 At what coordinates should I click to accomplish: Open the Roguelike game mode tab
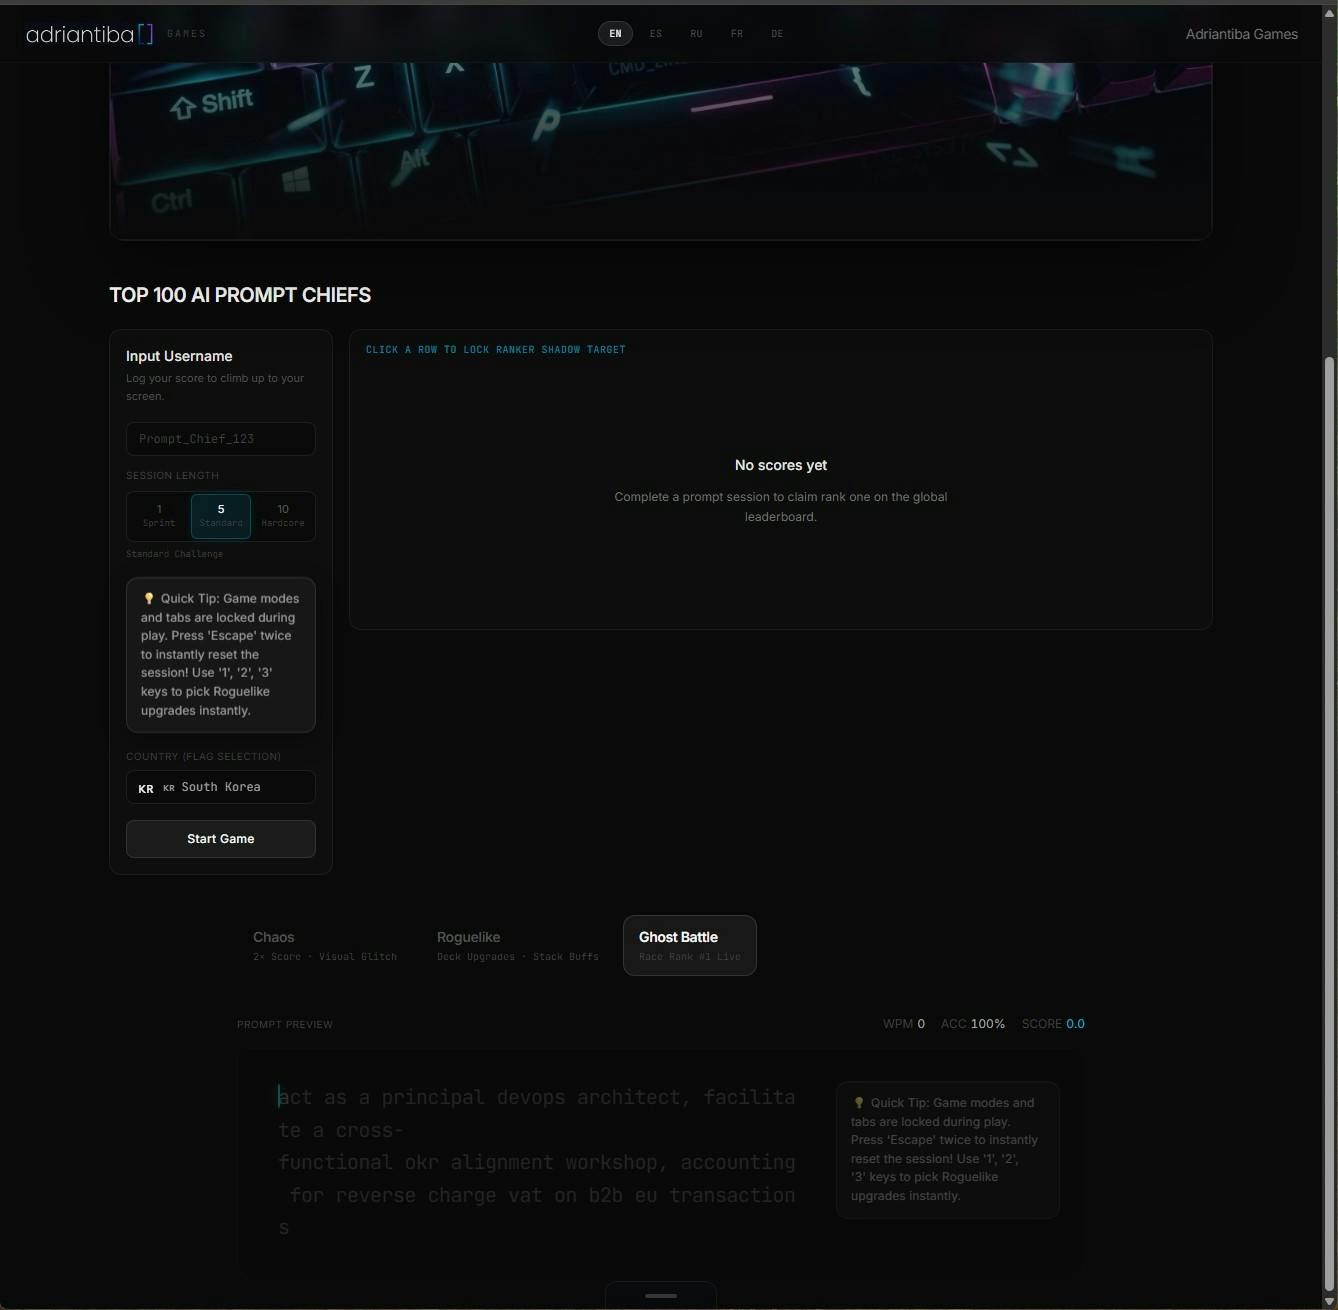coord(518,945)
